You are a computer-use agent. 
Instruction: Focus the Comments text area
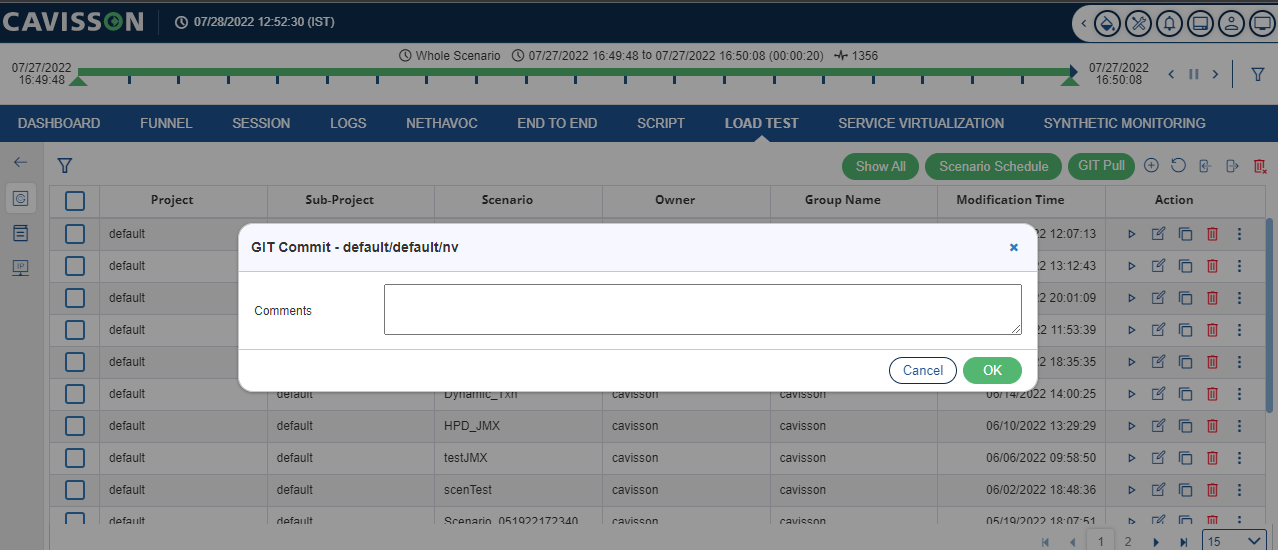click(x=703, y=309)
